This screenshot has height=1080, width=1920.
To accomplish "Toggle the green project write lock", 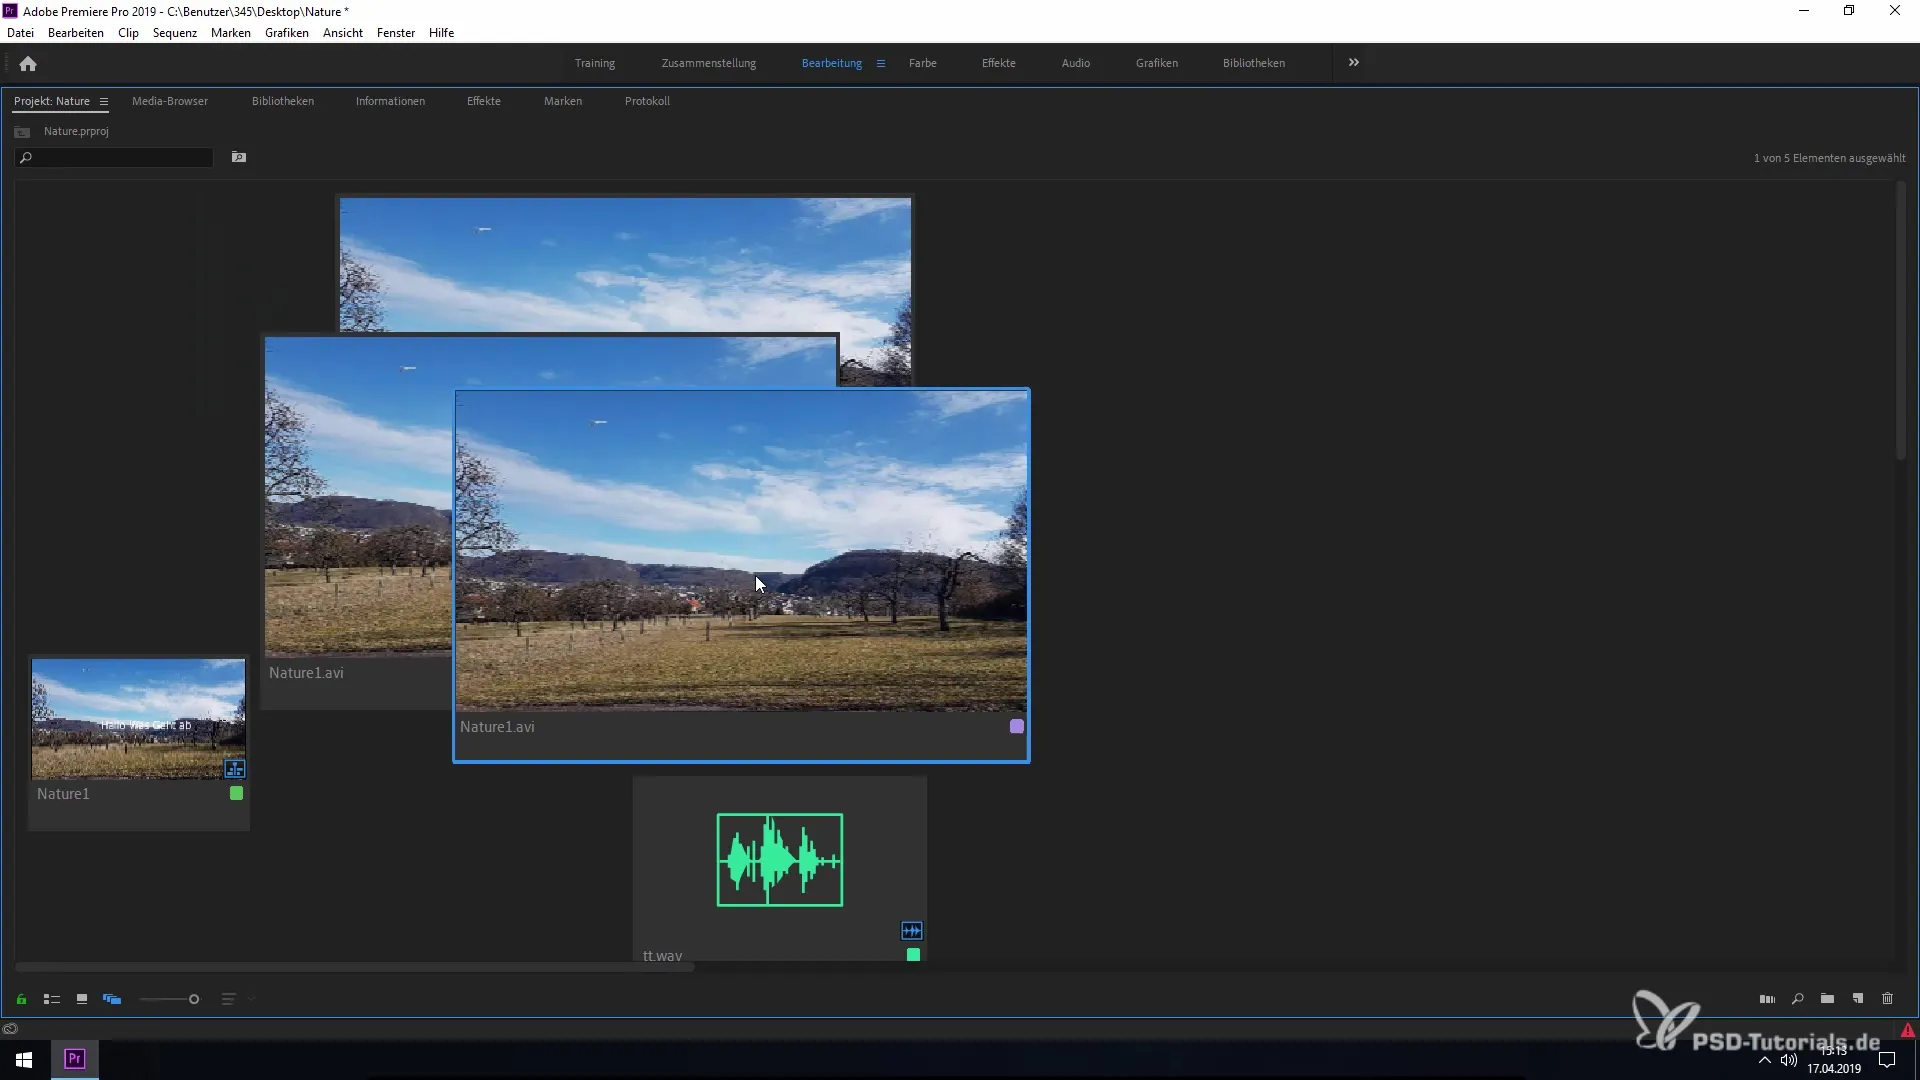I will coord(21,999).
